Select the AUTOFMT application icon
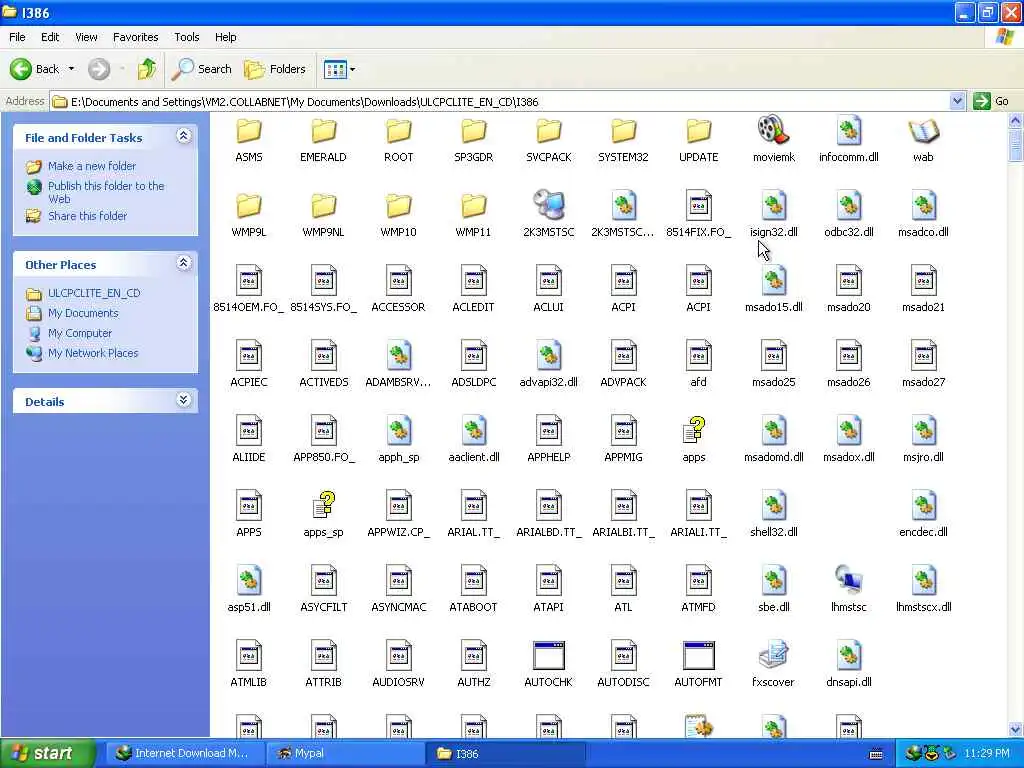The height and width of the screenshot is (768, 1024). 698,656
